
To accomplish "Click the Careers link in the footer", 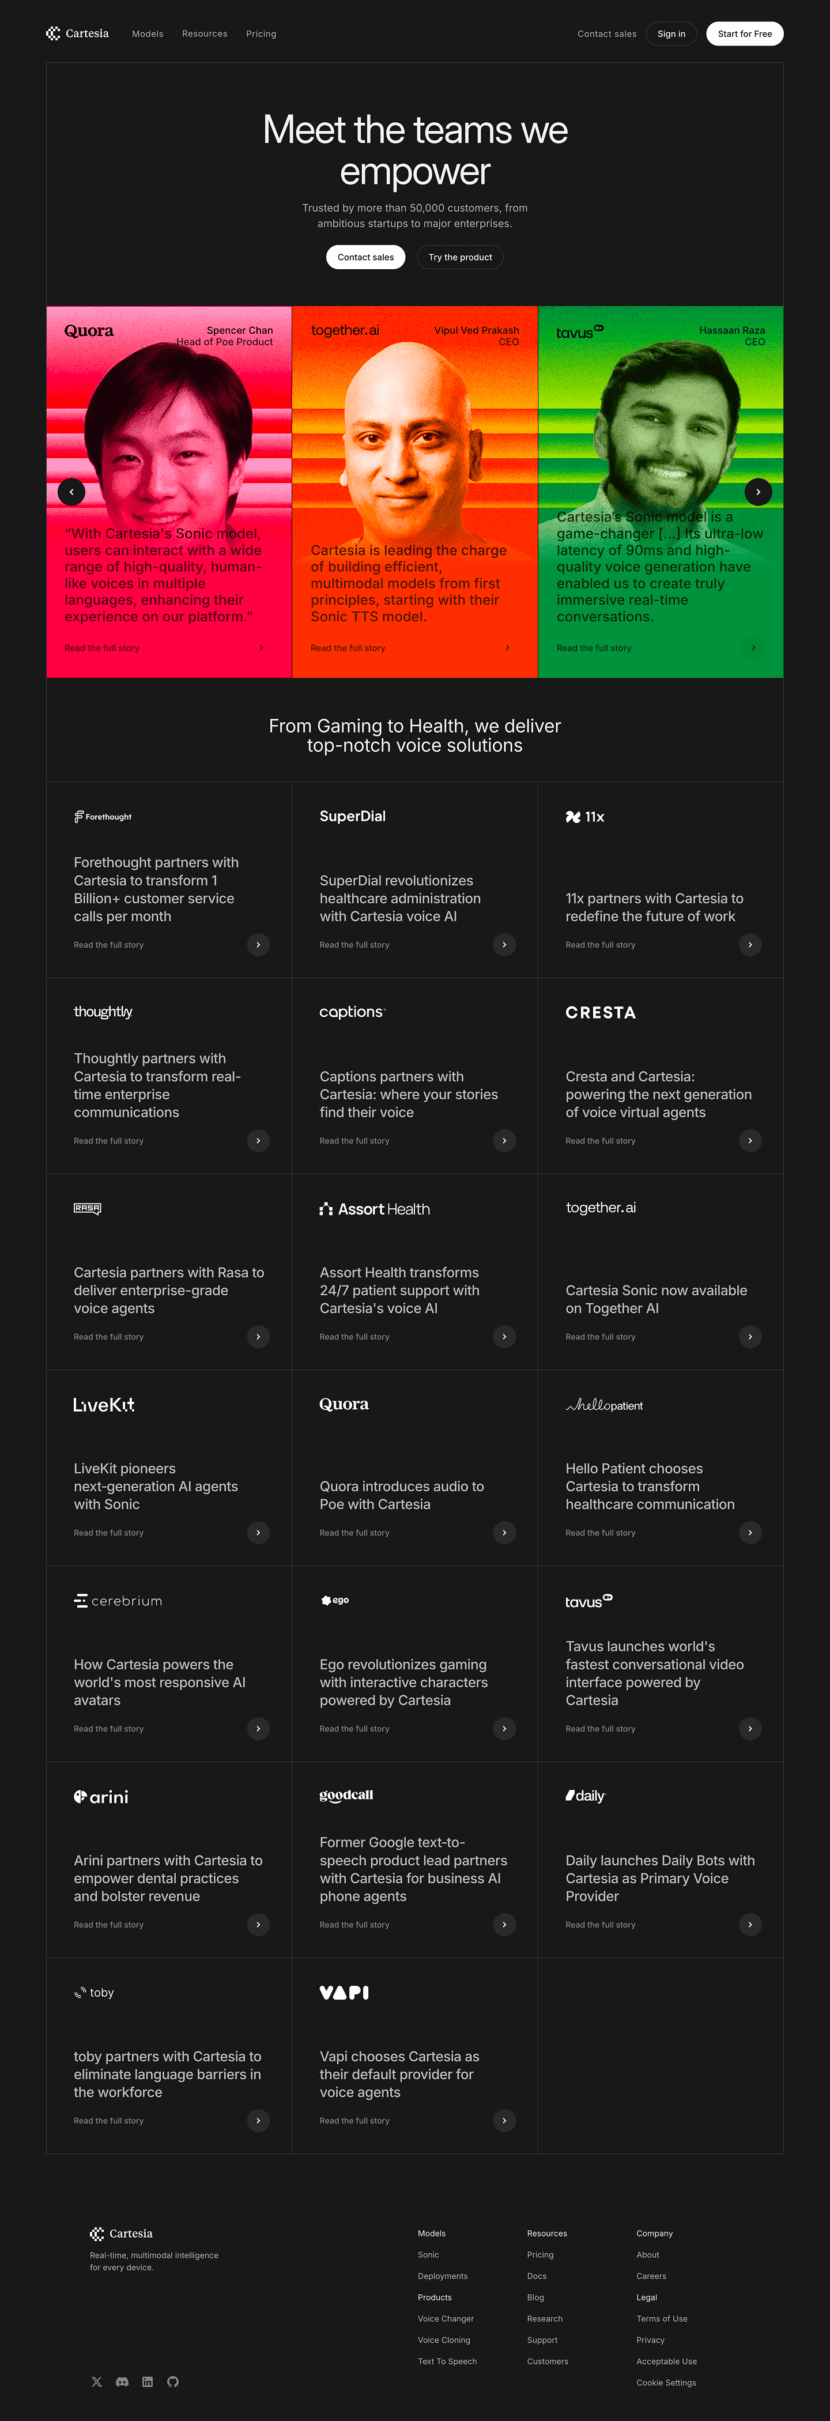I will pos(651,2276).
